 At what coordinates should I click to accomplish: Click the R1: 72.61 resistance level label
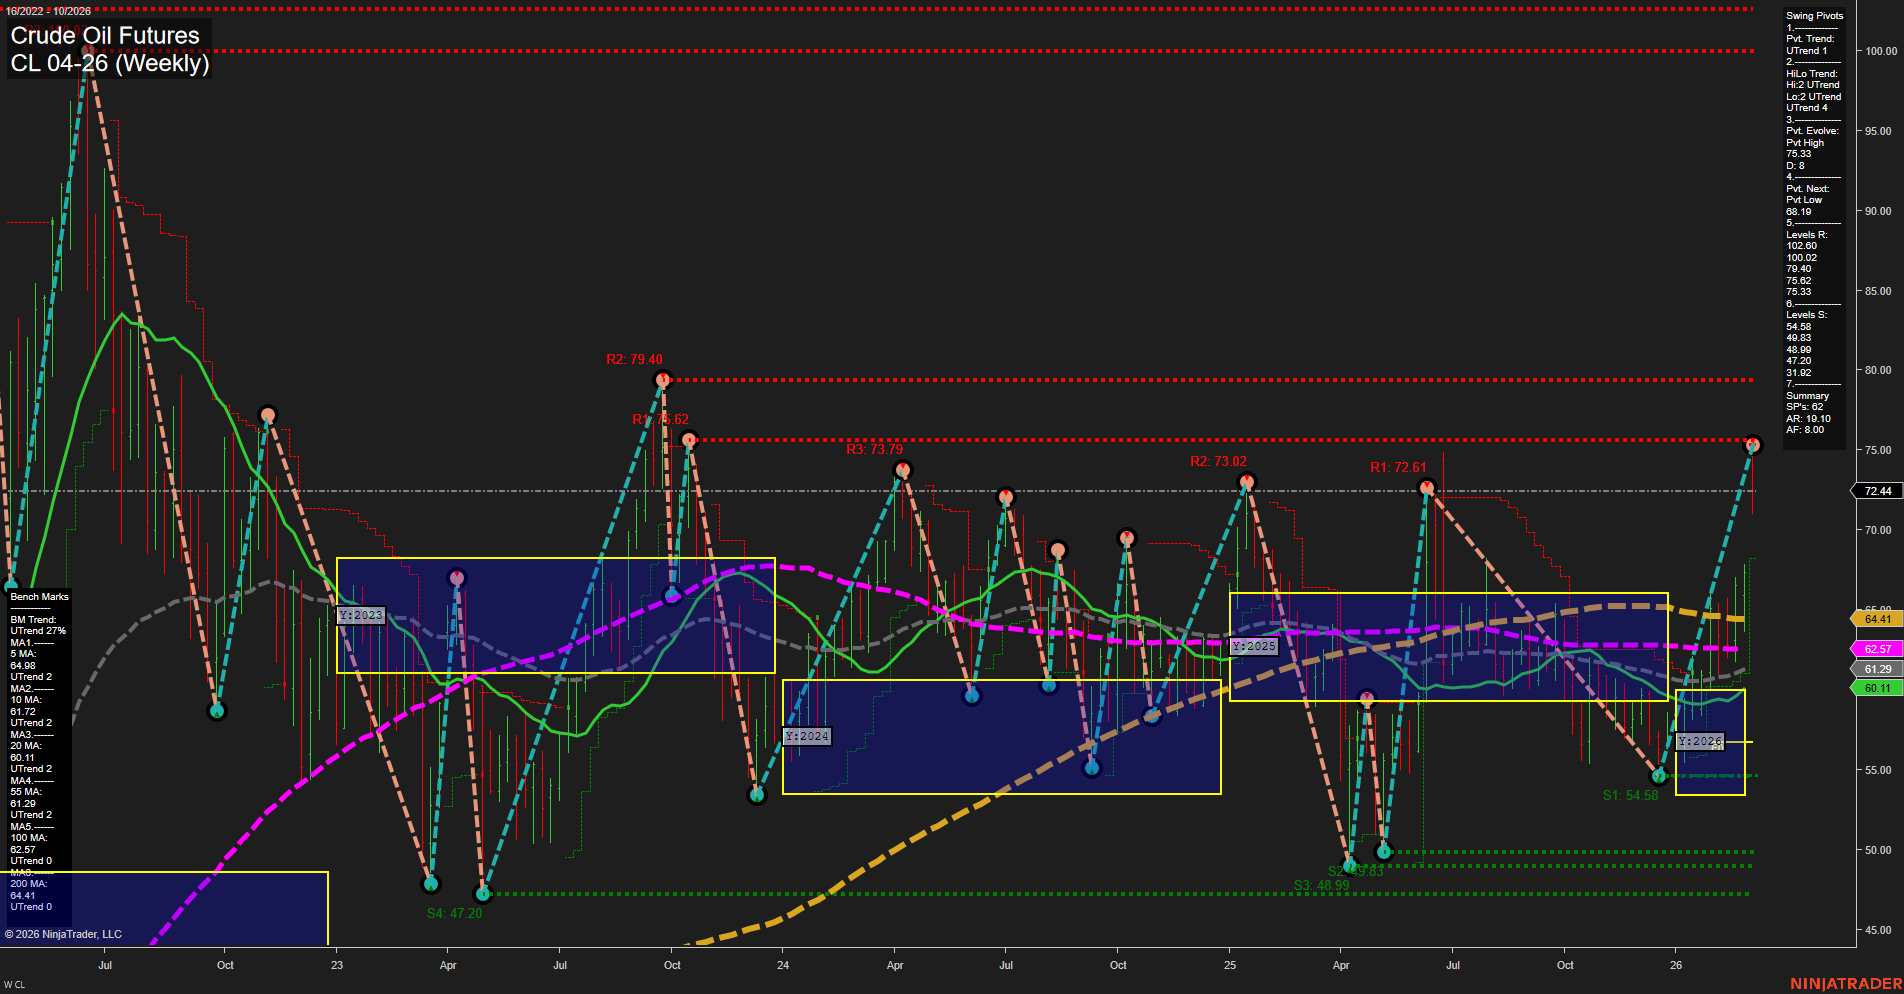[x=1399, y=466]
